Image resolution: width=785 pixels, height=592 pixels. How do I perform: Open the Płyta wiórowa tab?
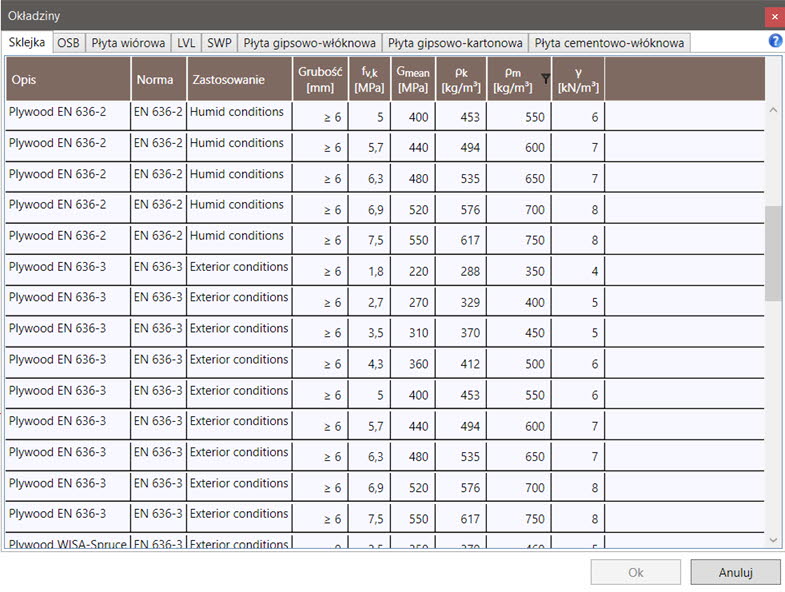(x=128, y=43)
